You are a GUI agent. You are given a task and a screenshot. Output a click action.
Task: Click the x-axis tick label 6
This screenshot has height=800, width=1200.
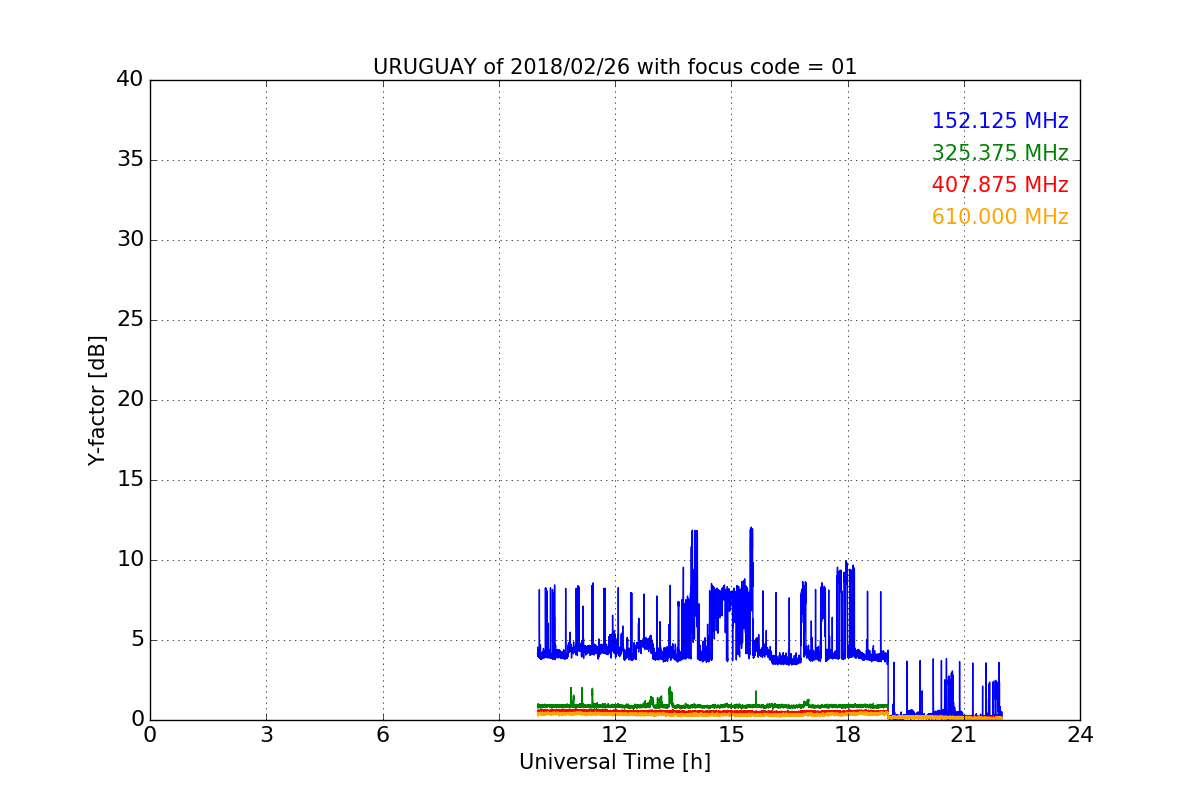[x=383, y=735]
